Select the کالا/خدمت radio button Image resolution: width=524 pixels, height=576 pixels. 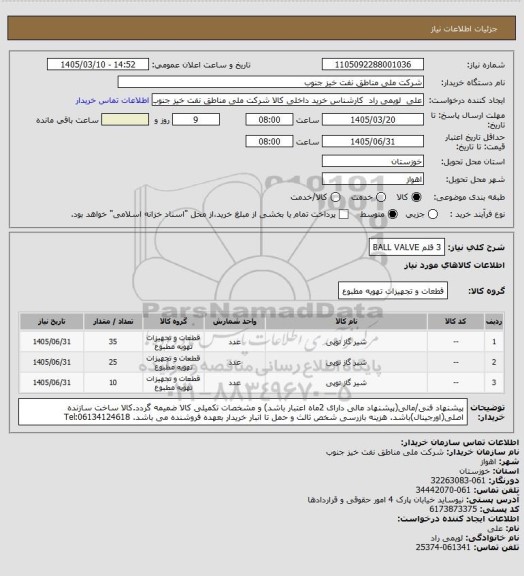(x=335, y=197)
